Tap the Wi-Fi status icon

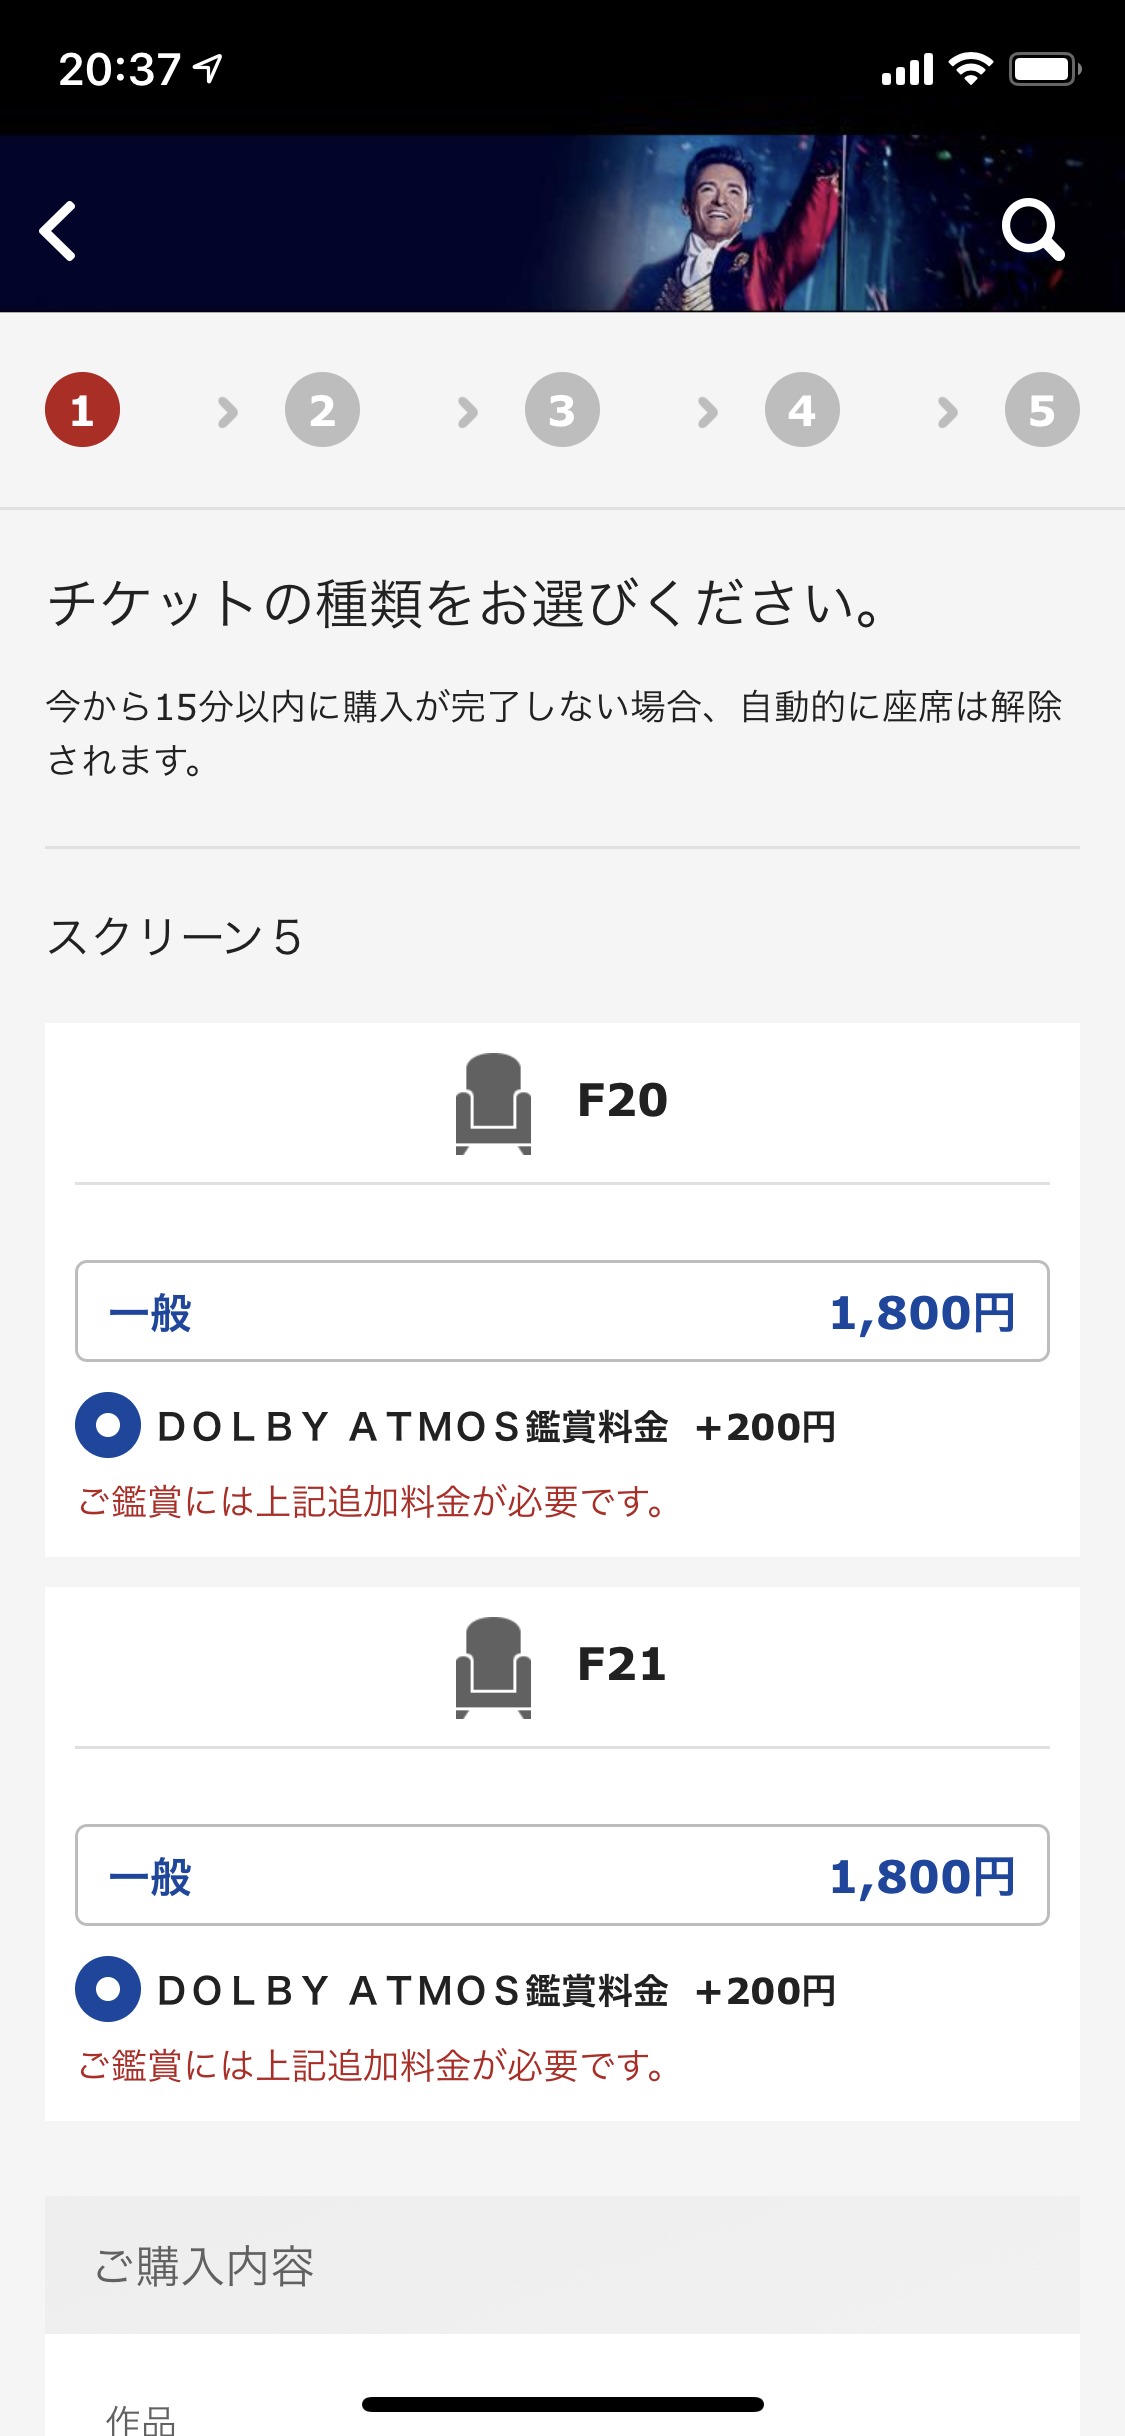click(x=970, y=69)
